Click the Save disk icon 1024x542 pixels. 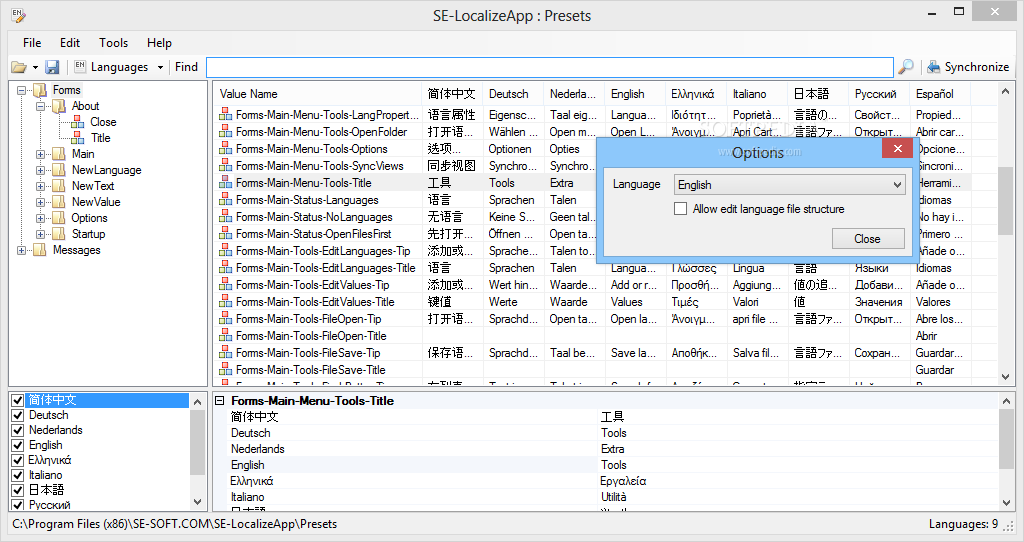[52, 67]
